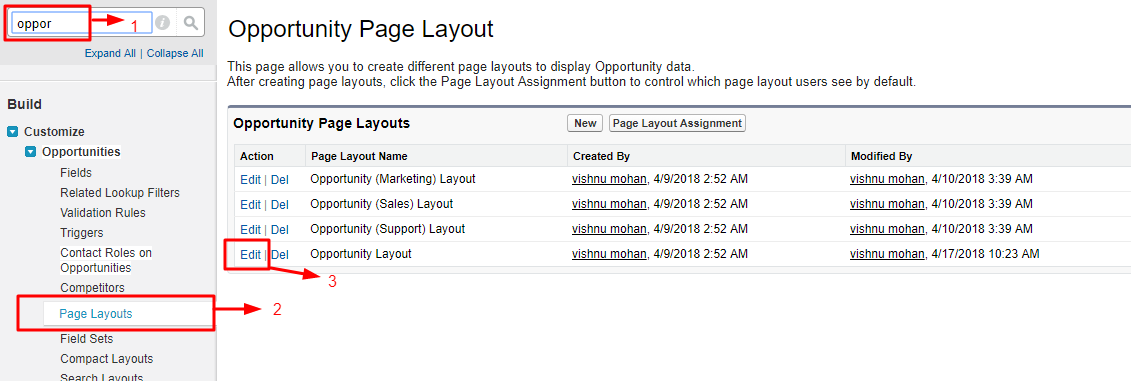
Task: Open vishnu mohan creator link in Sales row
Action: coord(609,203)
